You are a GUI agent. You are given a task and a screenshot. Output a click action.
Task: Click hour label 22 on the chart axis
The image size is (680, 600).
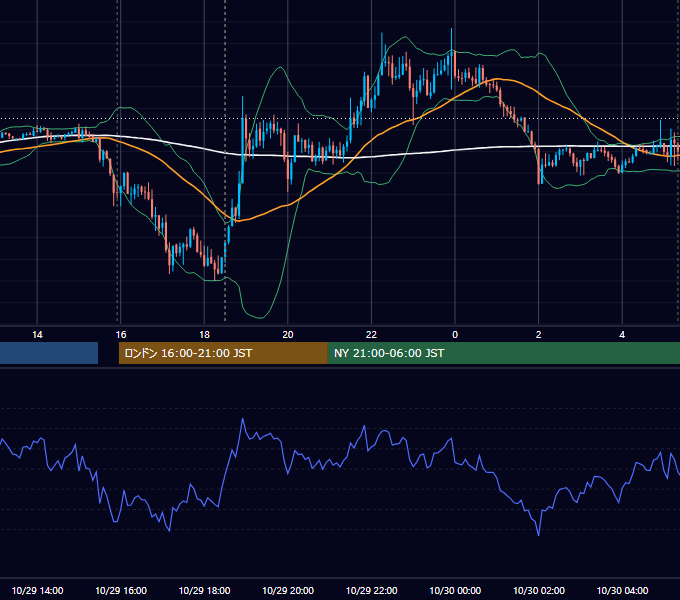coord(371,335)
